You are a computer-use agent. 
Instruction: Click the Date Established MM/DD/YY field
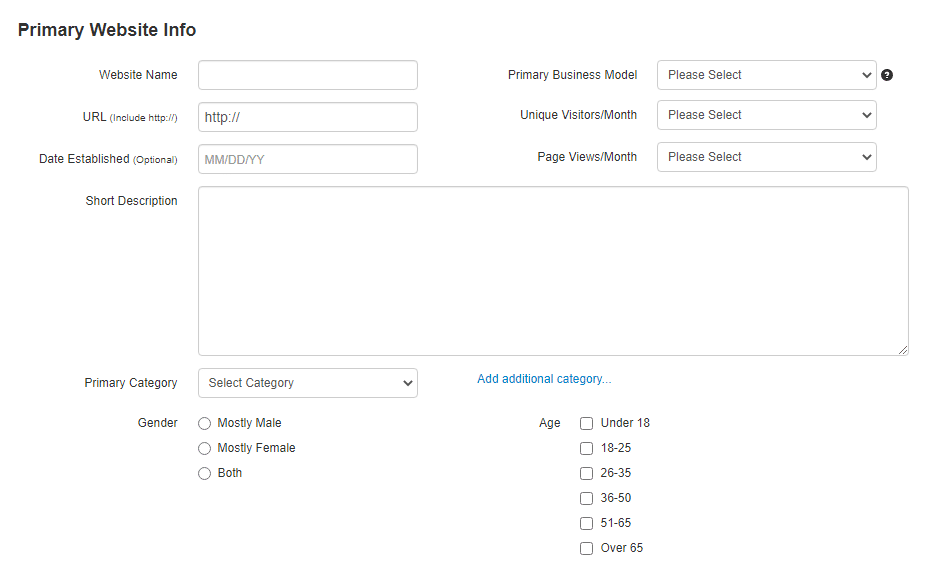[x=308, y=159]
